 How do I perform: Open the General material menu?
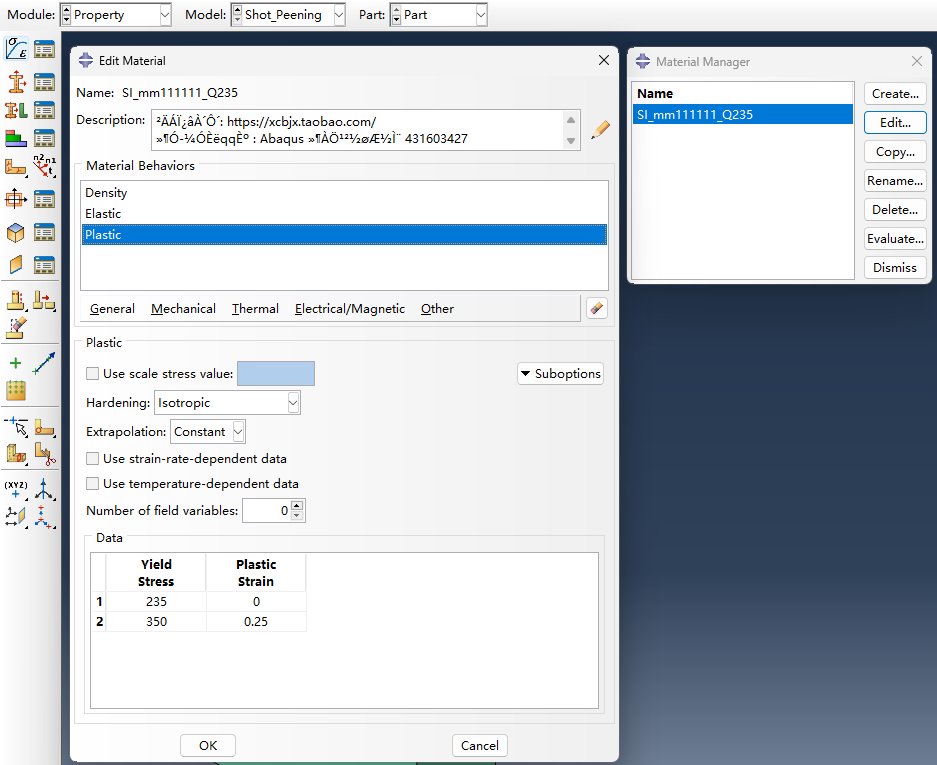[x=112, y=308]
